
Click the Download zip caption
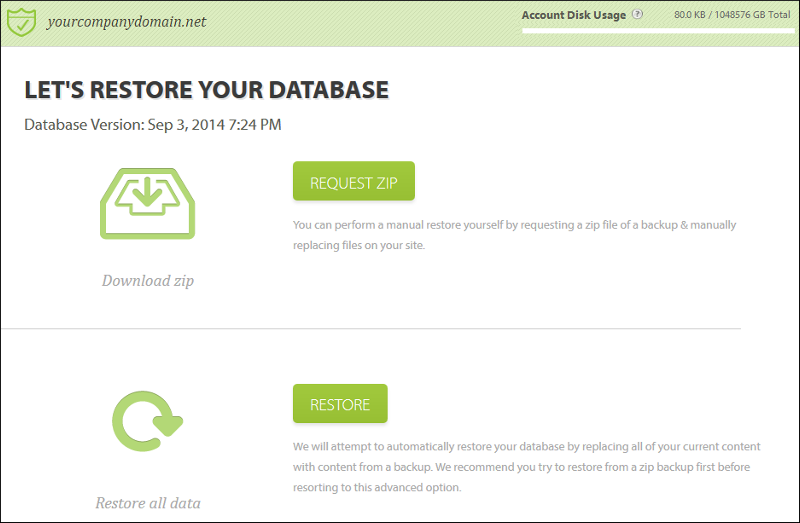point(148,281)
